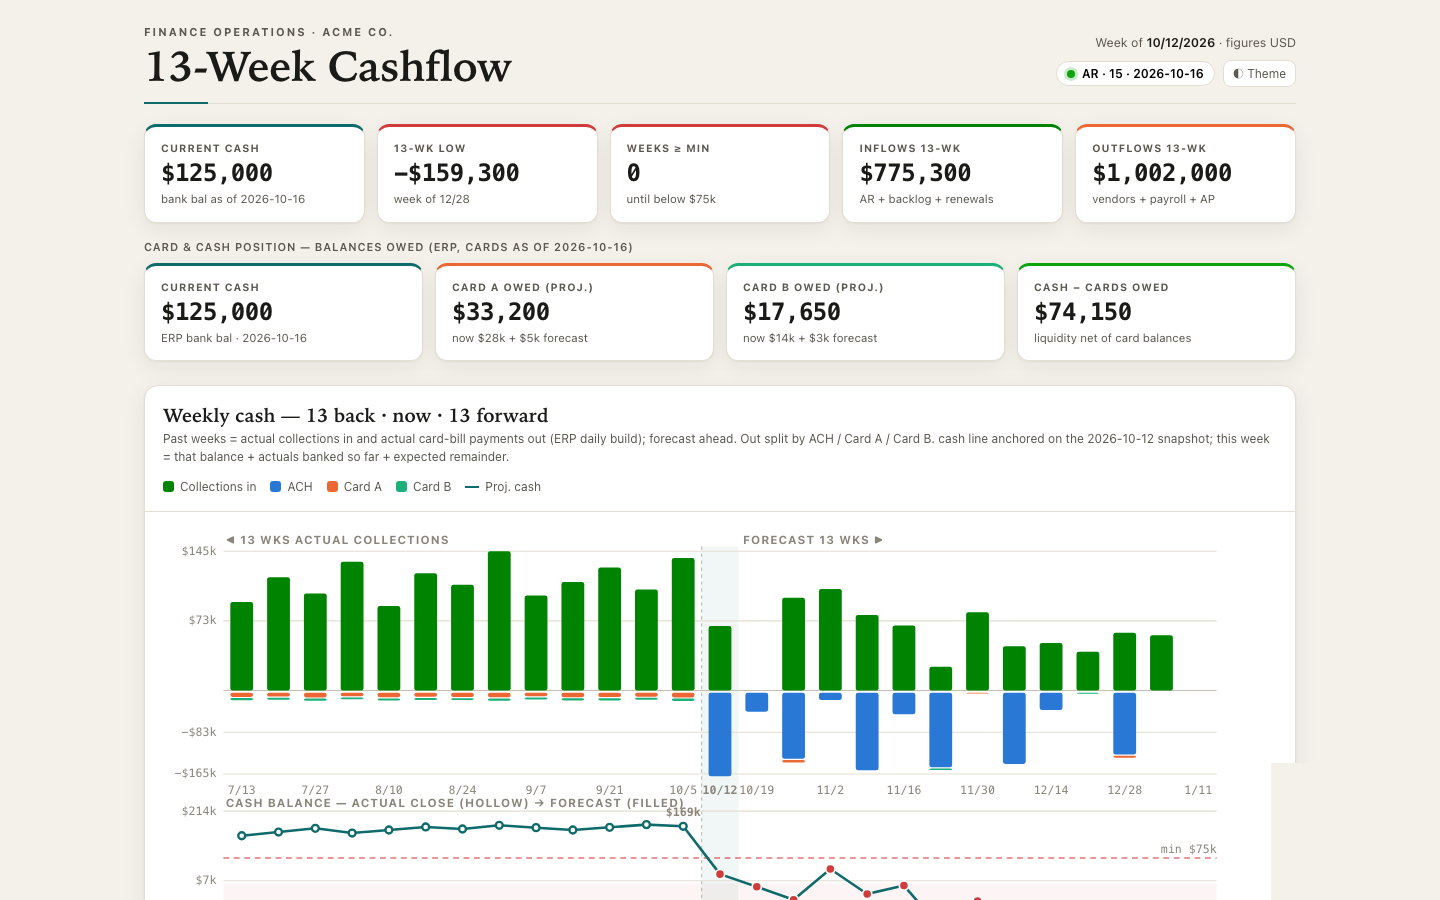
Task: Click the $169k cash balance point label
Action: pyautogui.click(x=683, y=812)
